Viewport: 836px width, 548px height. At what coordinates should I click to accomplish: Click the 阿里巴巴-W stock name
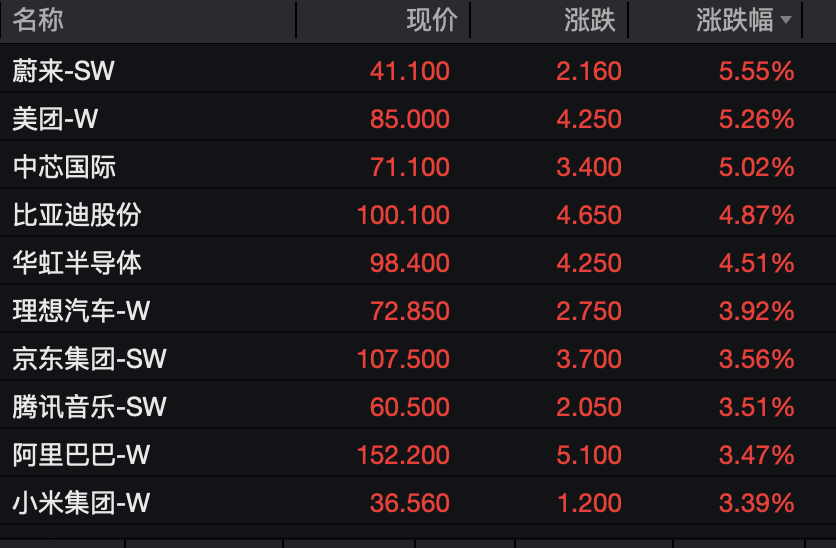point(81,455)
